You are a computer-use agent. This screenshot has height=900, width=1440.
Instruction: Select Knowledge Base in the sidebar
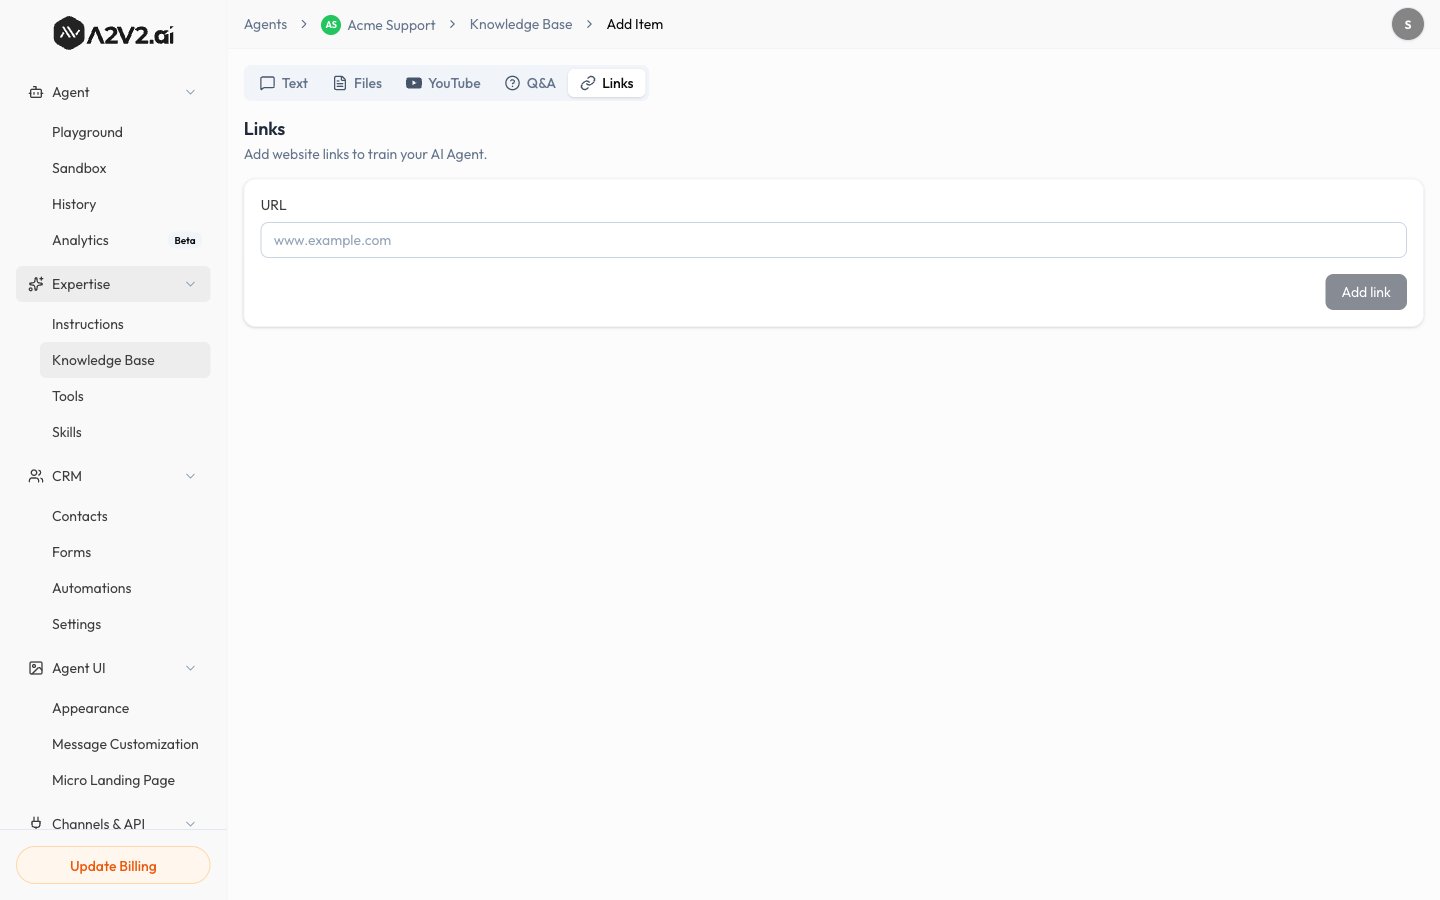(125, 360)
